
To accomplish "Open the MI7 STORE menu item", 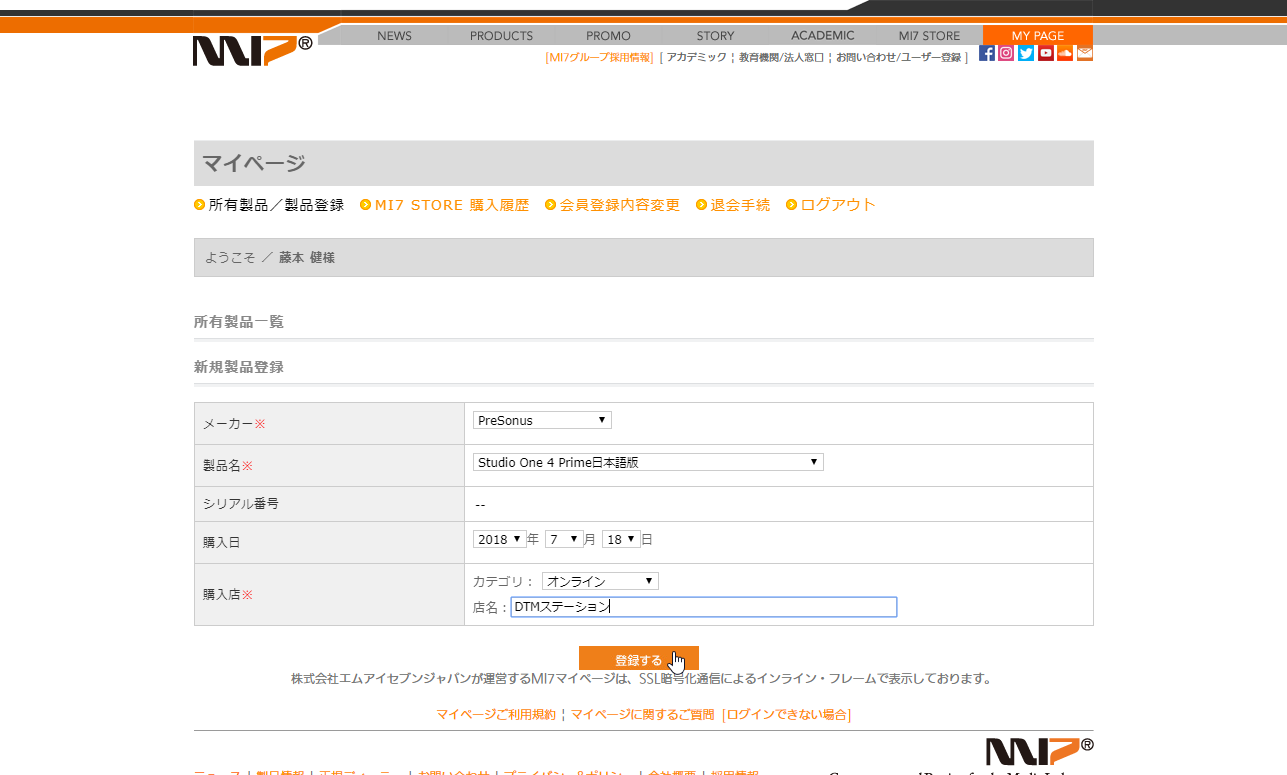I will 929,35.
